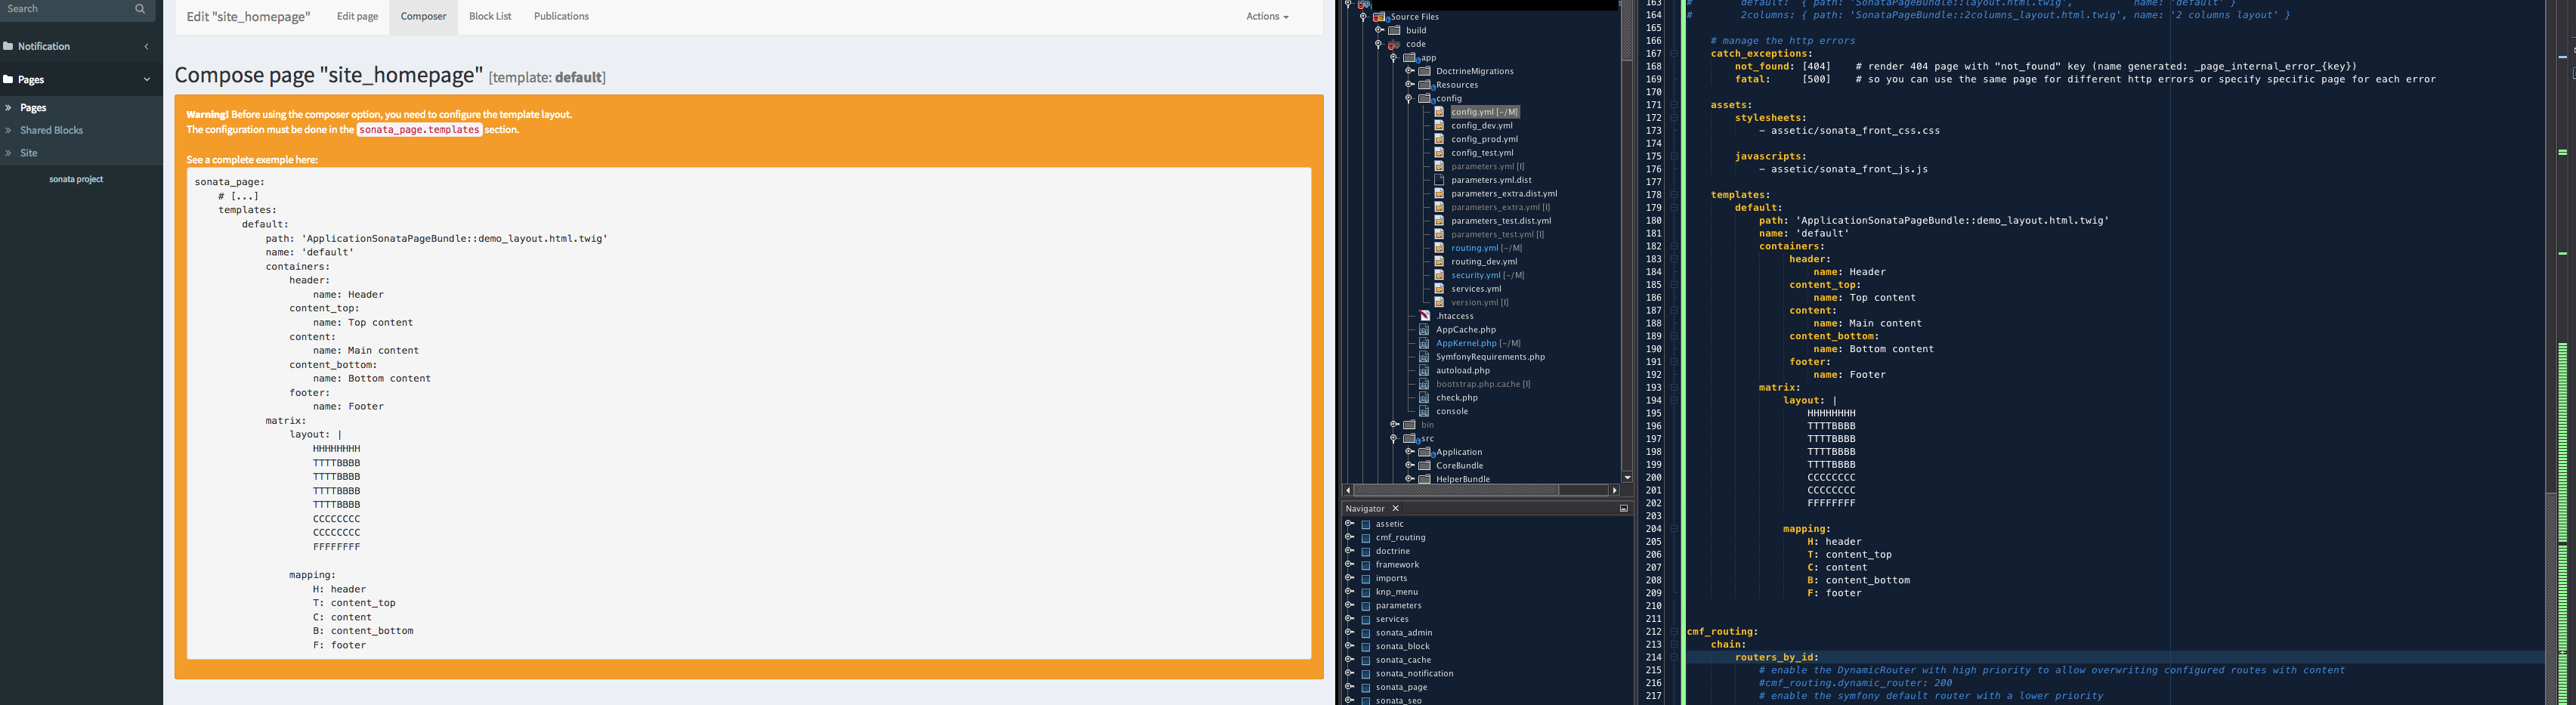Select config.yml file icon in tree
This screenshot has height=705, width=2576.
[1440, 112]
